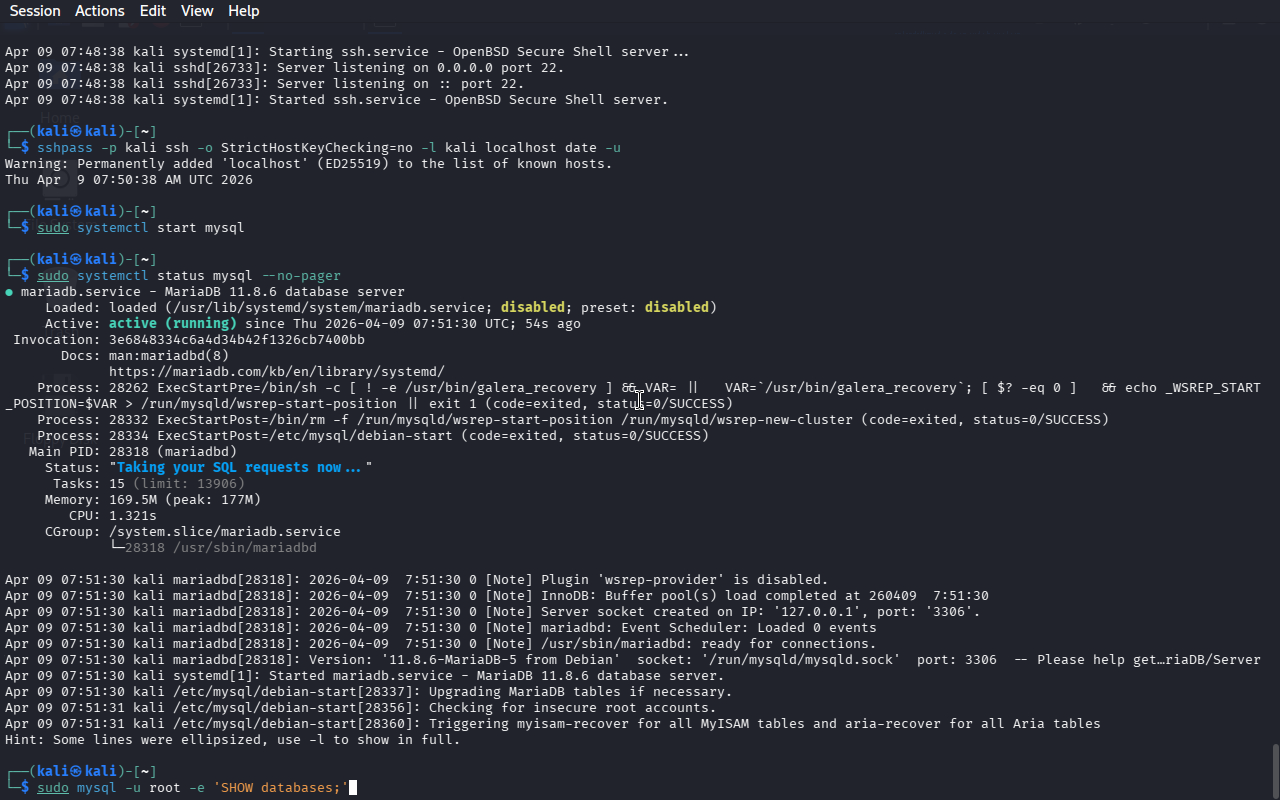Open the Actions menu
This screenshot has width=1280, height=800.
point(100,11)
